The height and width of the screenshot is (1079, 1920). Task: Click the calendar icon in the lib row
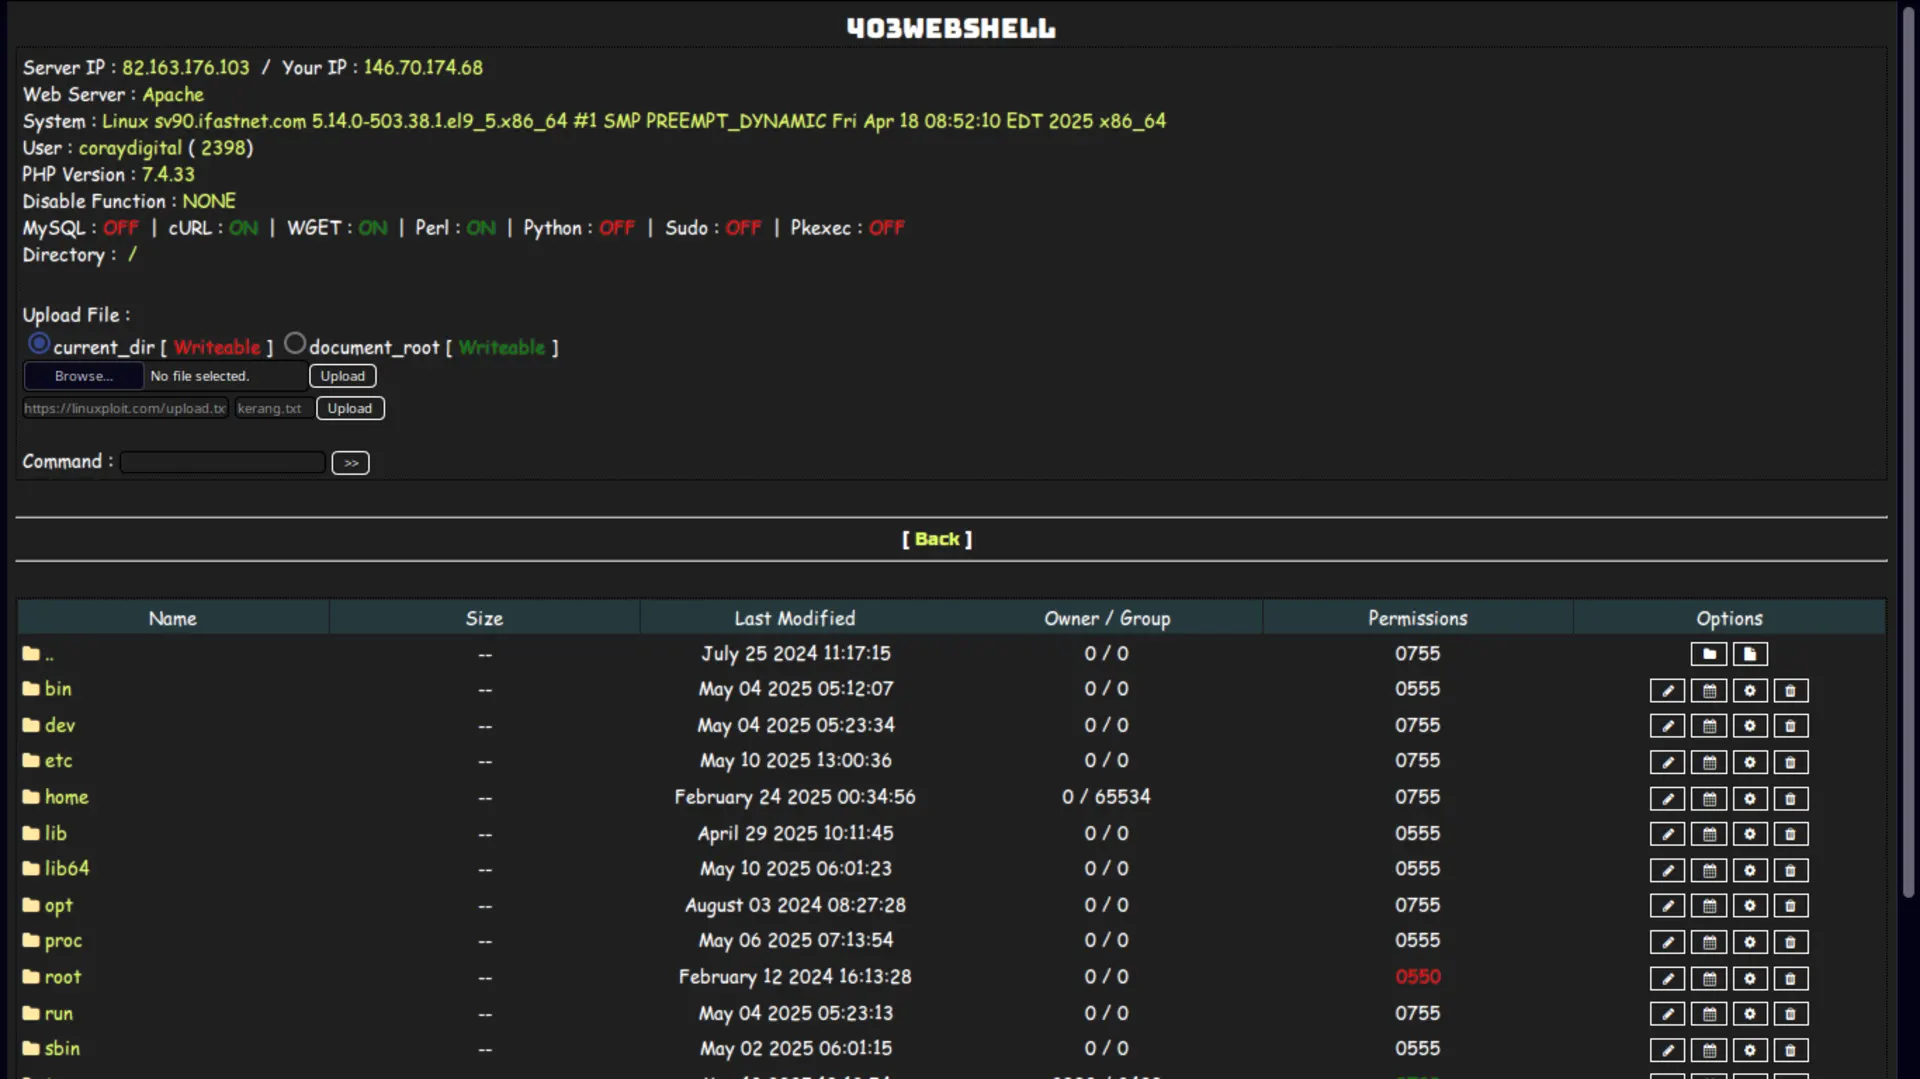[1709, 834]
